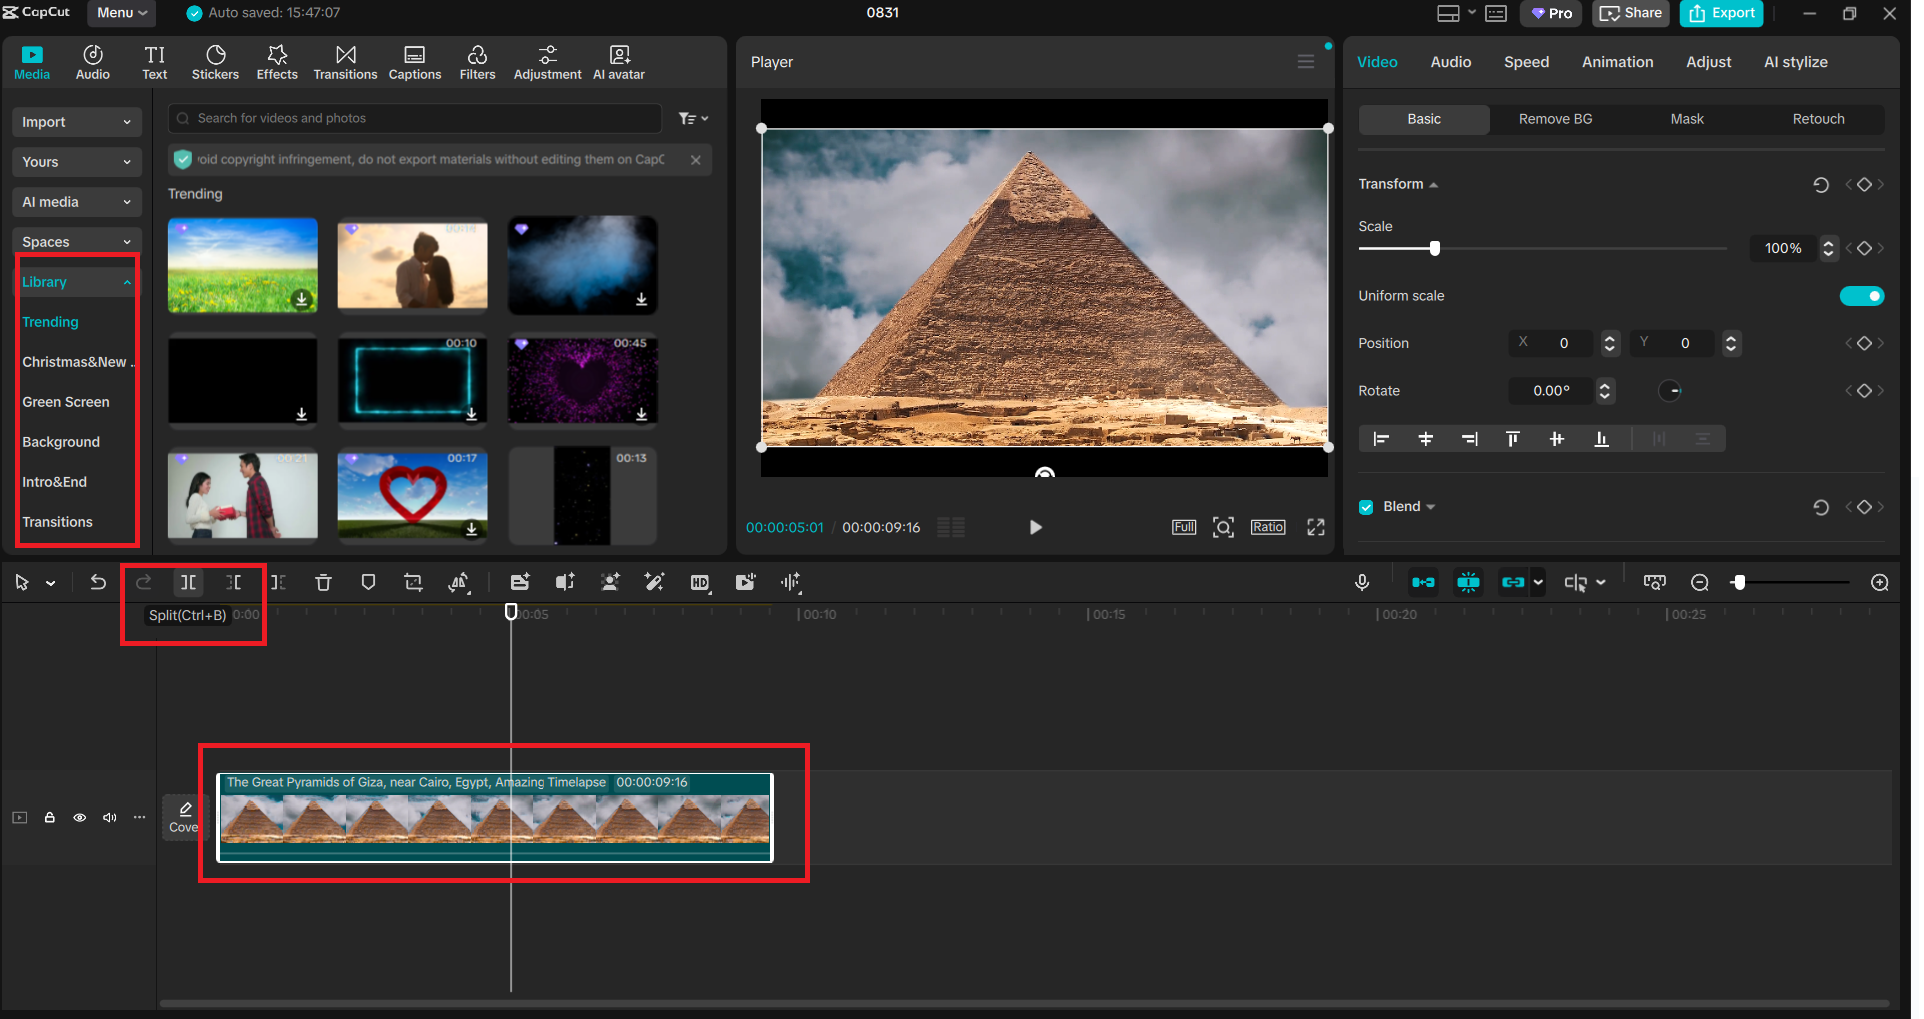This screenshot has height=1019, width=1924.
Task: Switch to the Audio tab in properties panel
Action: pos(1450,62)
